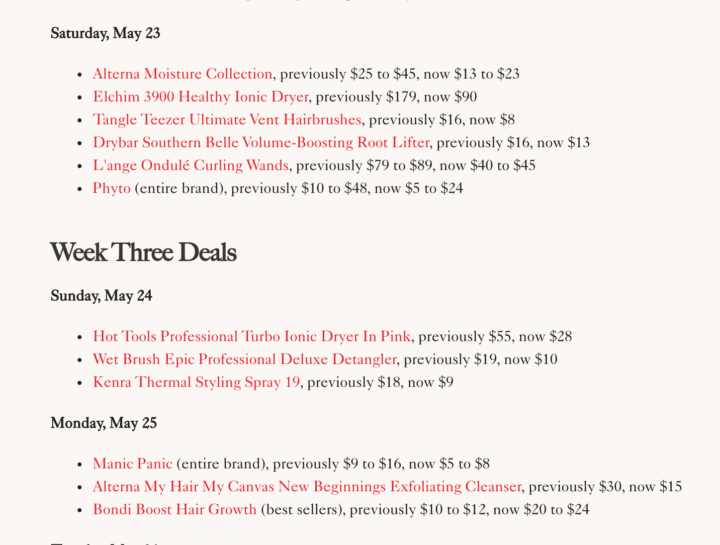Click the Saturday, May 23 heading

105,34
